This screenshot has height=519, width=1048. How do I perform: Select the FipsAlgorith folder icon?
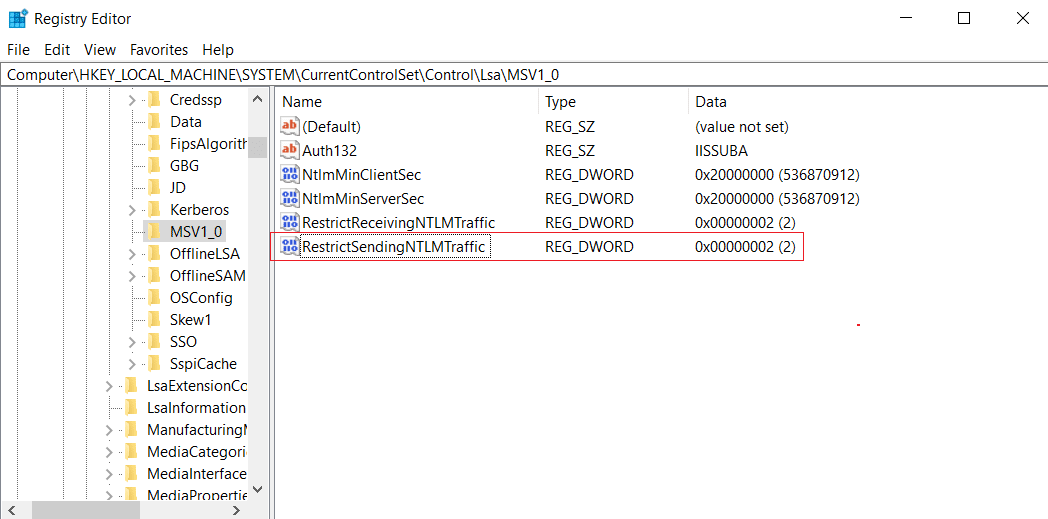pos(154,144)
